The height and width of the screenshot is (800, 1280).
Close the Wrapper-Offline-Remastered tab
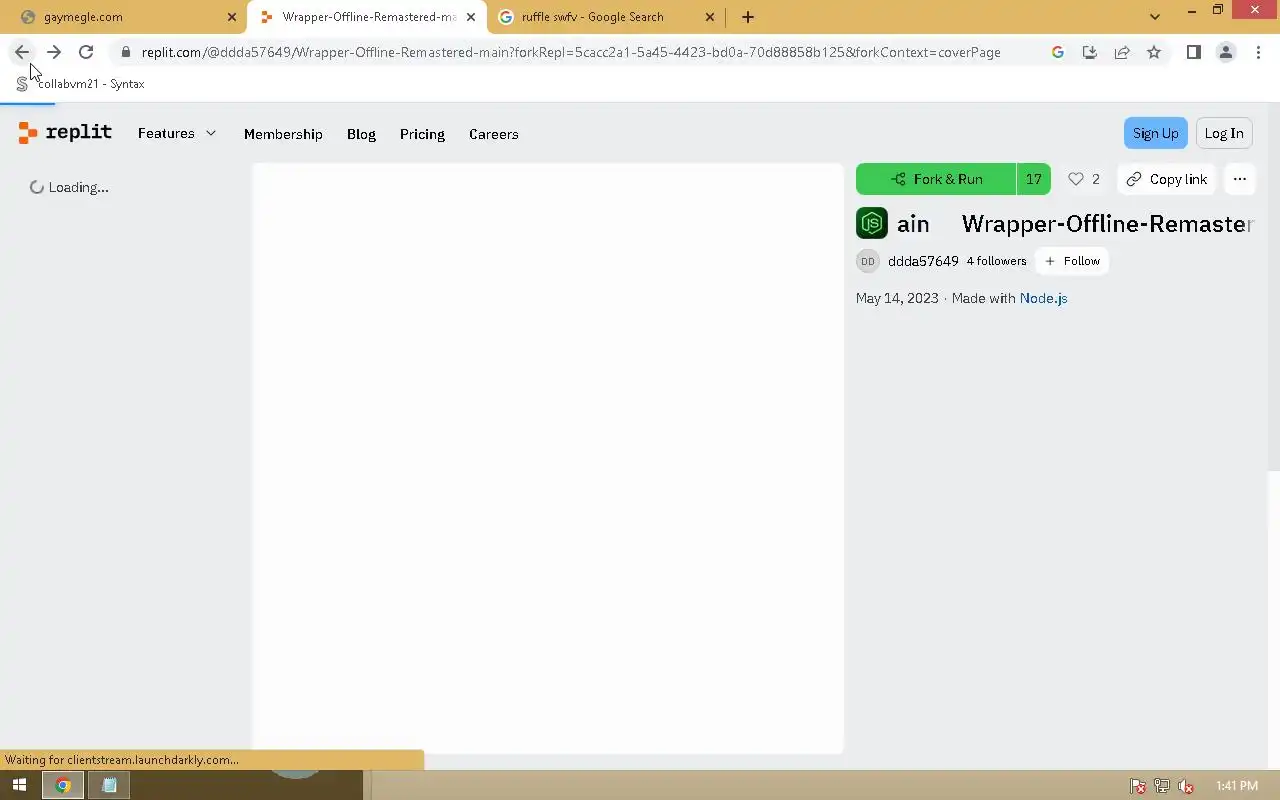(x=471, y=17)
